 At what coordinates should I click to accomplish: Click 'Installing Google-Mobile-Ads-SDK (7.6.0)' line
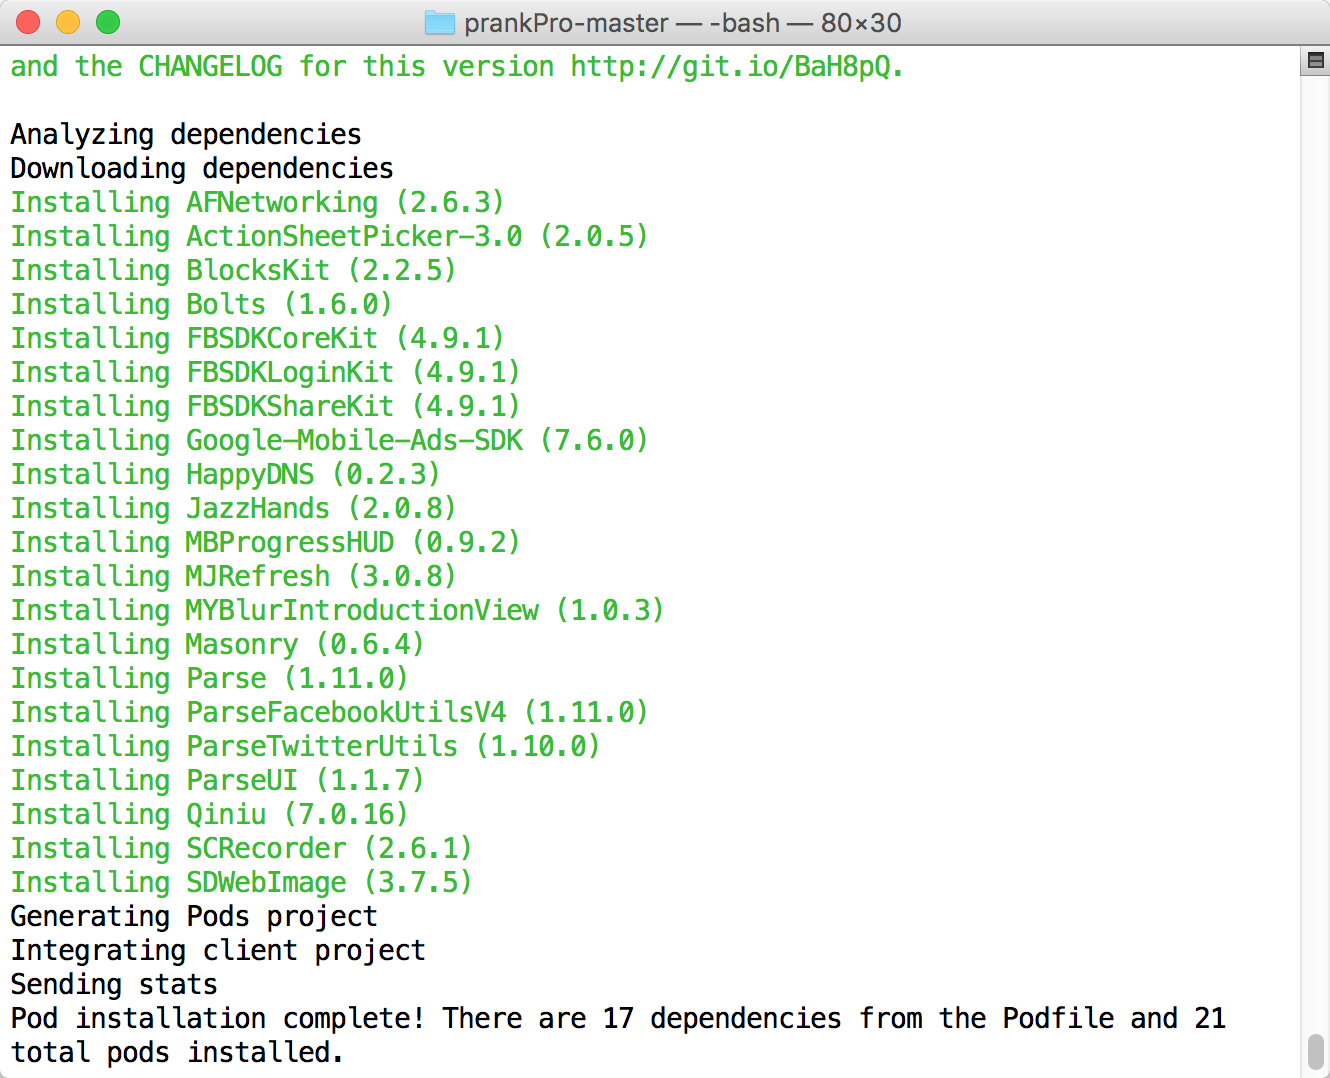point(330,441)
